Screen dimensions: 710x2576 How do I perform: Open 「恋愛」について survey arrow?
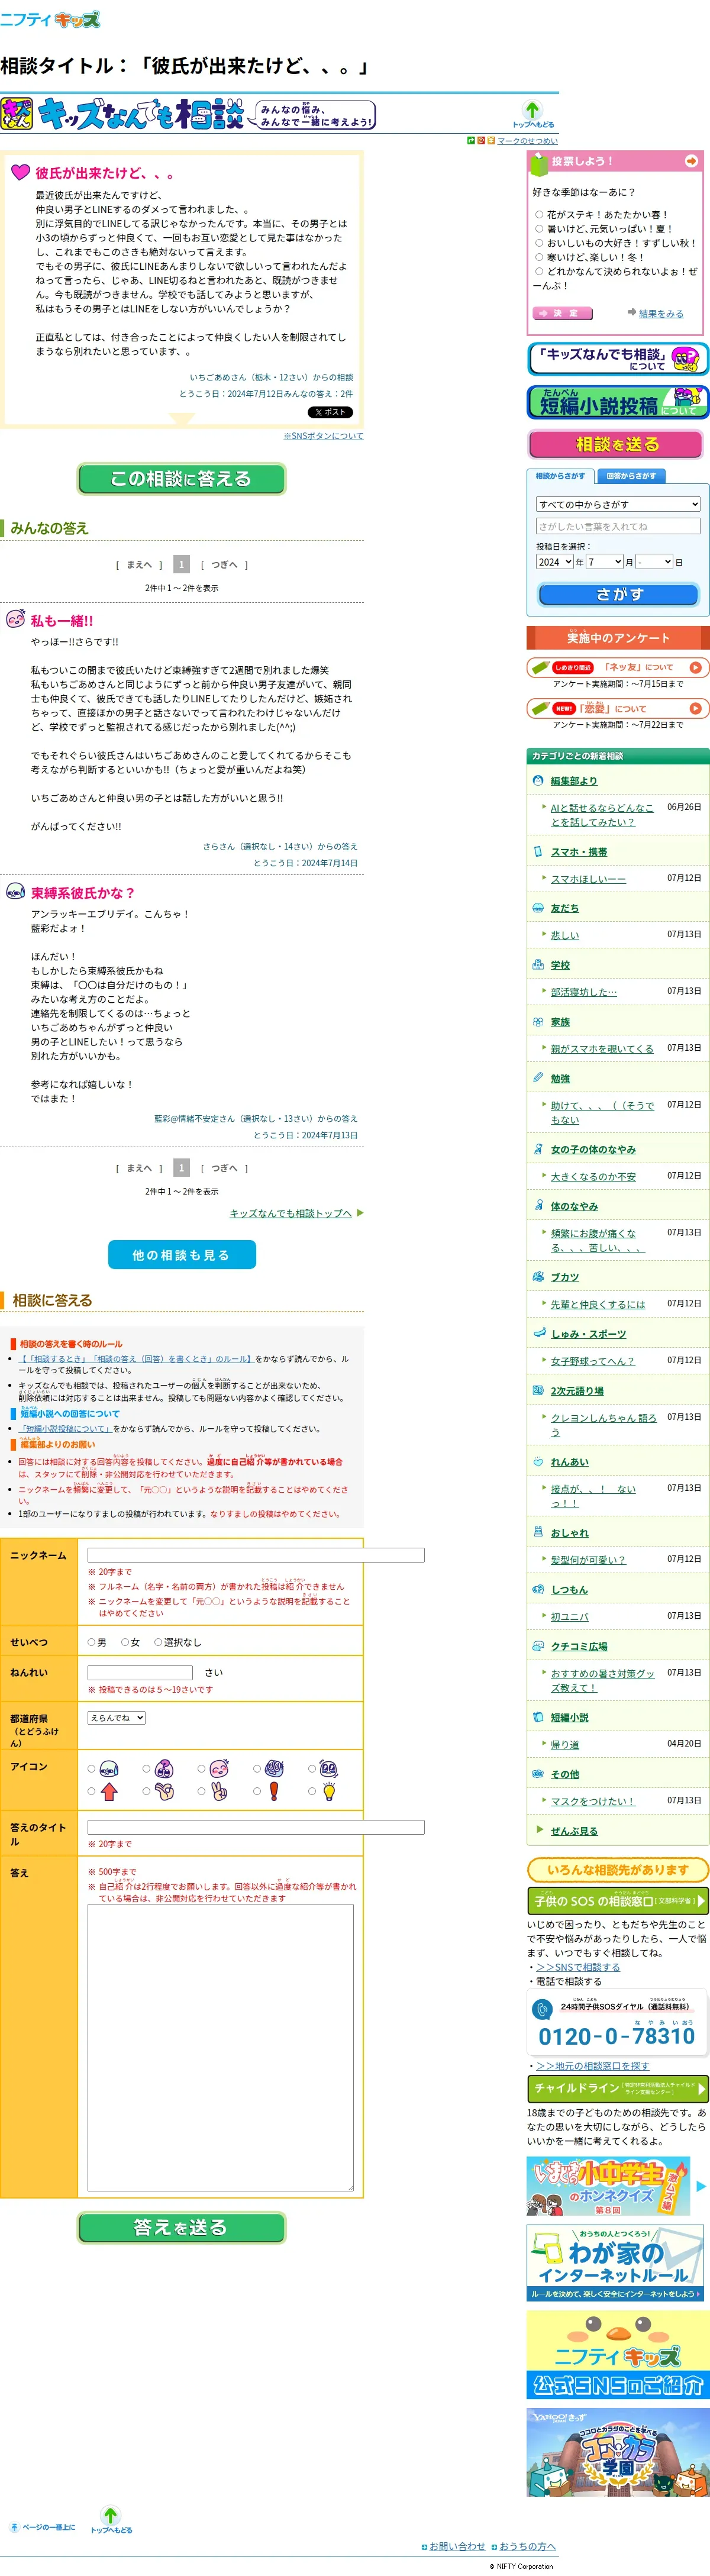coord(696,708)
